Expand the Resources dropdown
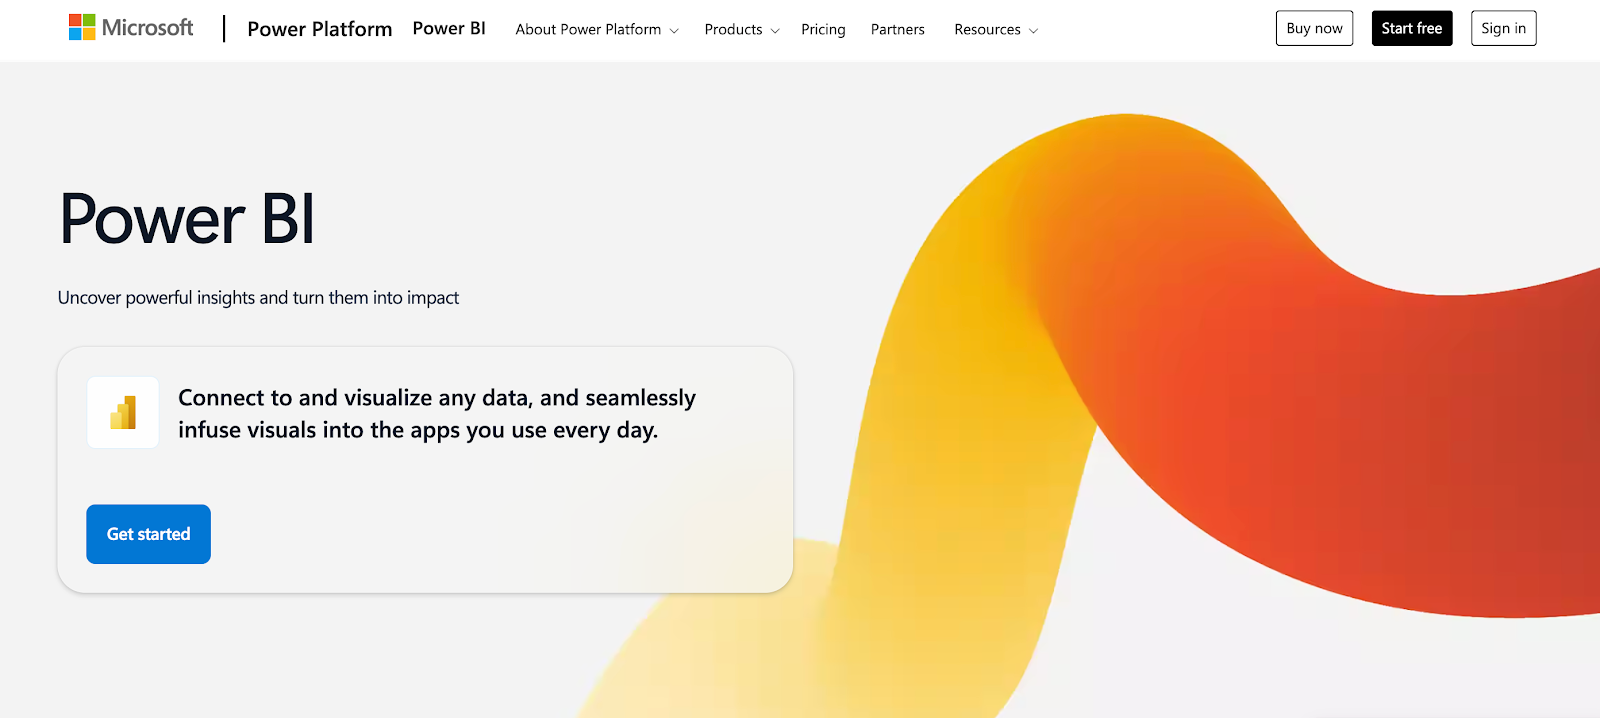The image size is (1600, 718). tap(996, 30)
